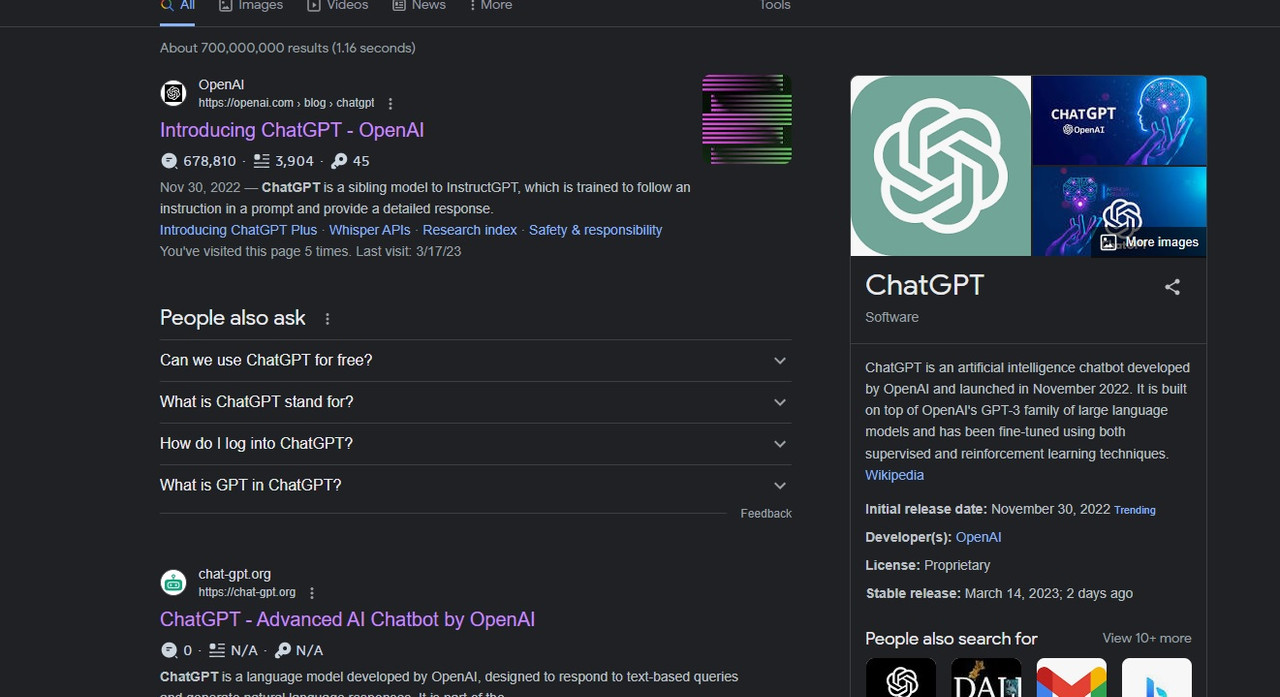Switch to the Images tab

pyautogui.click(x=251, y=6)
